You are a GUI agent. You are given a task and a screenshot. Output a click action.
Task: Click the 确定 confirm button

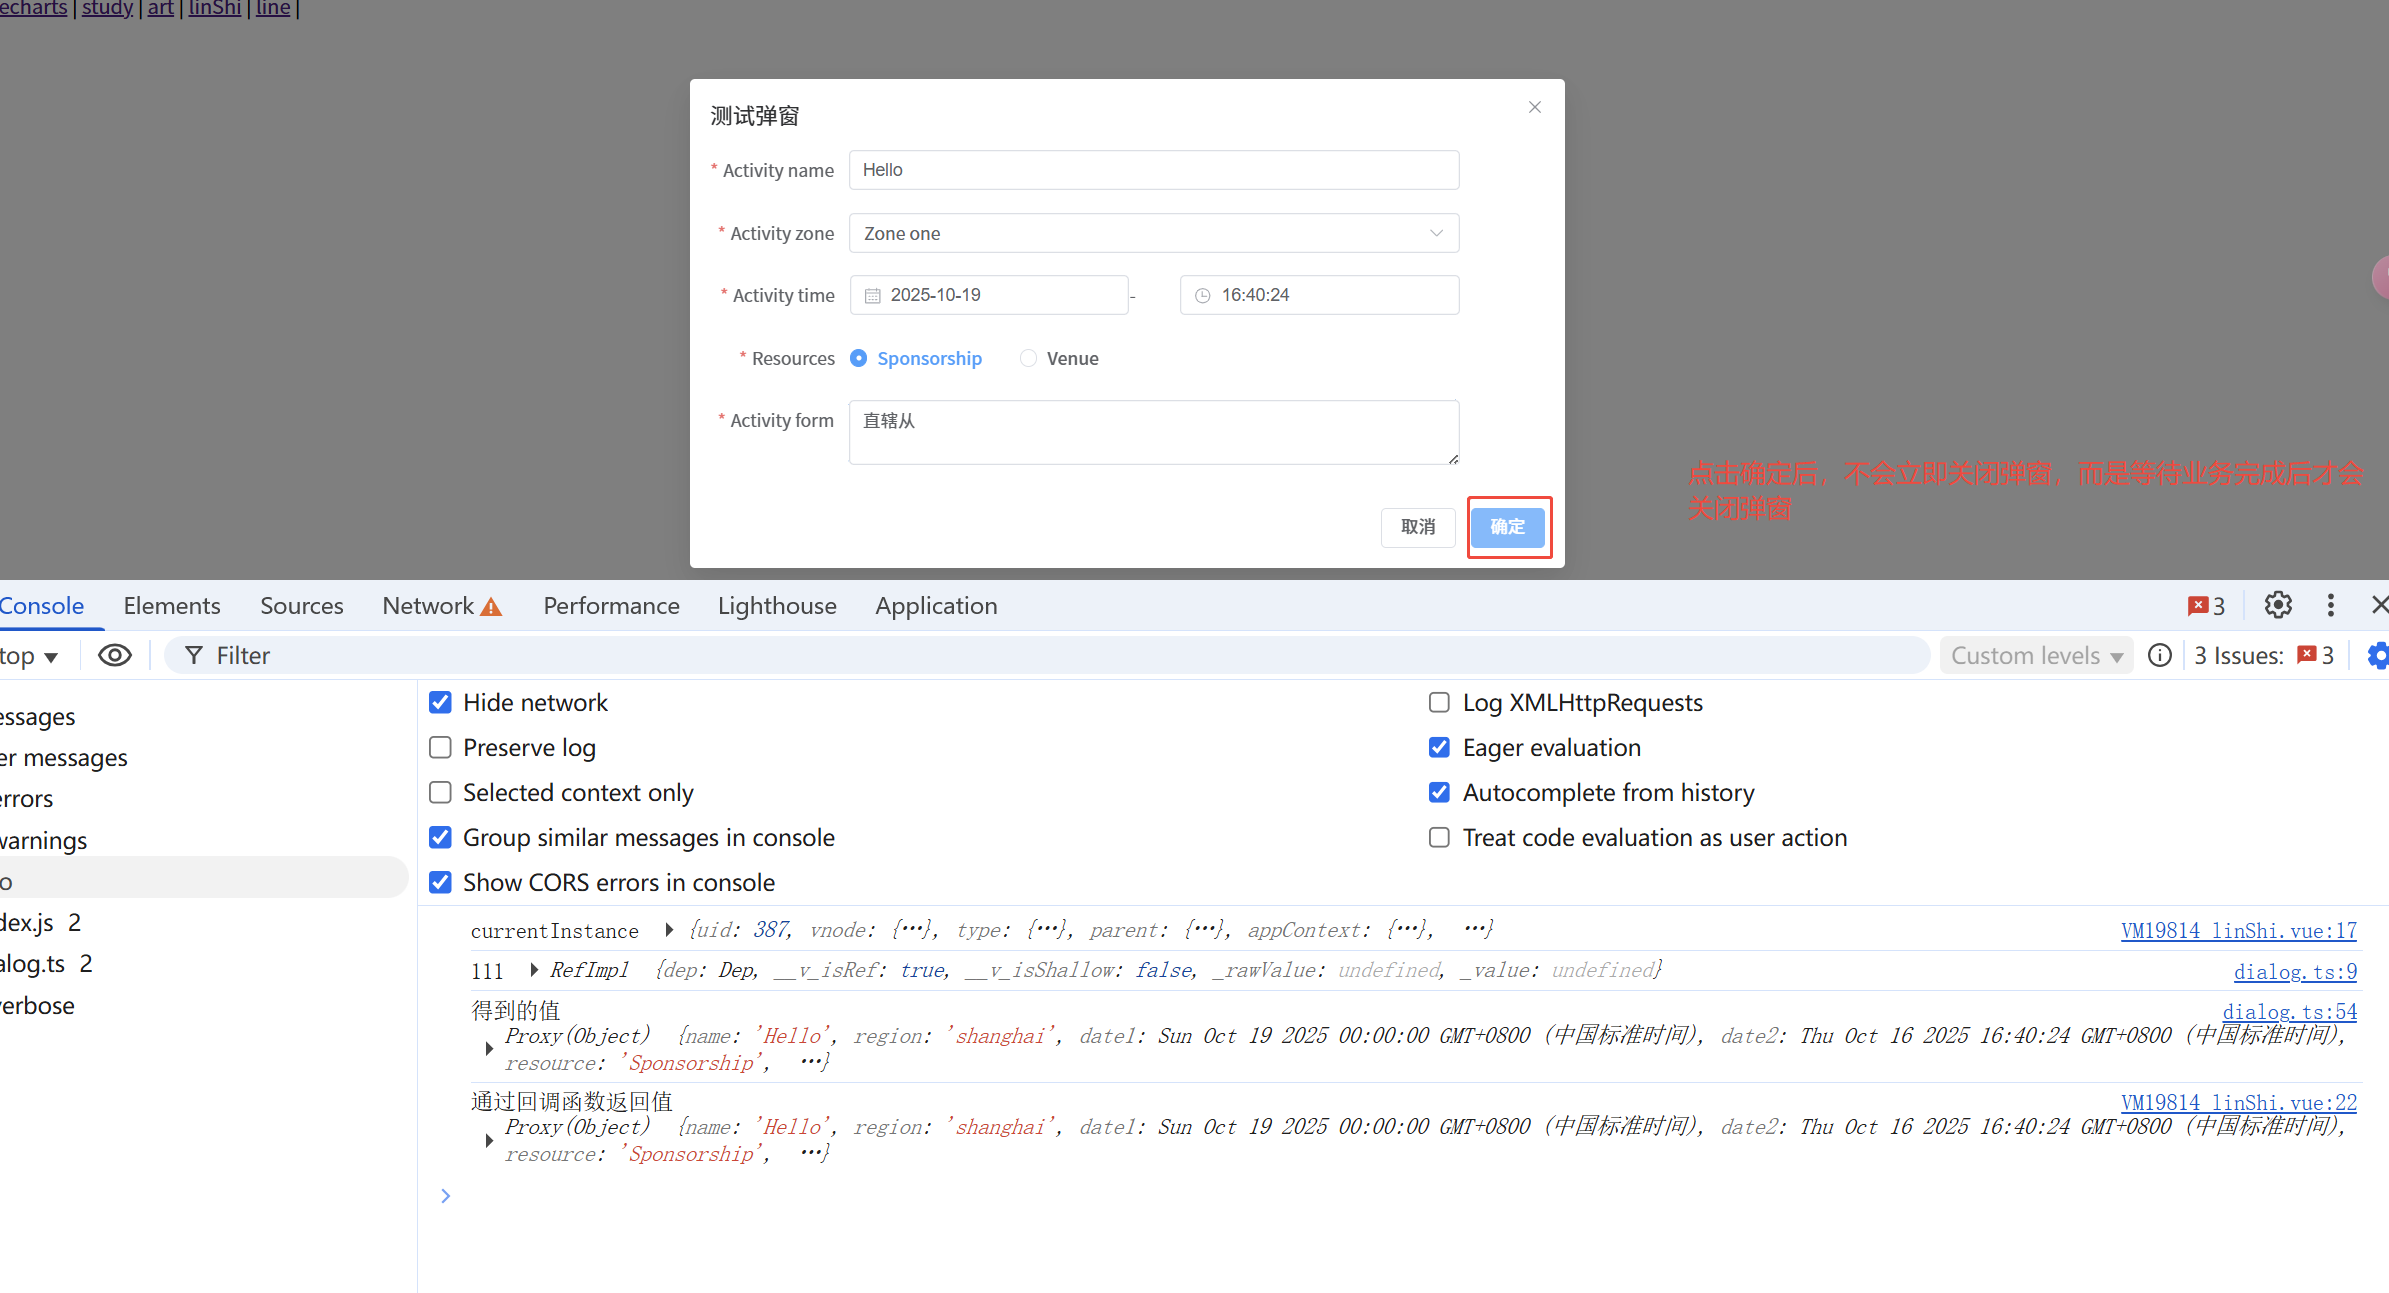pos(1508,527)
